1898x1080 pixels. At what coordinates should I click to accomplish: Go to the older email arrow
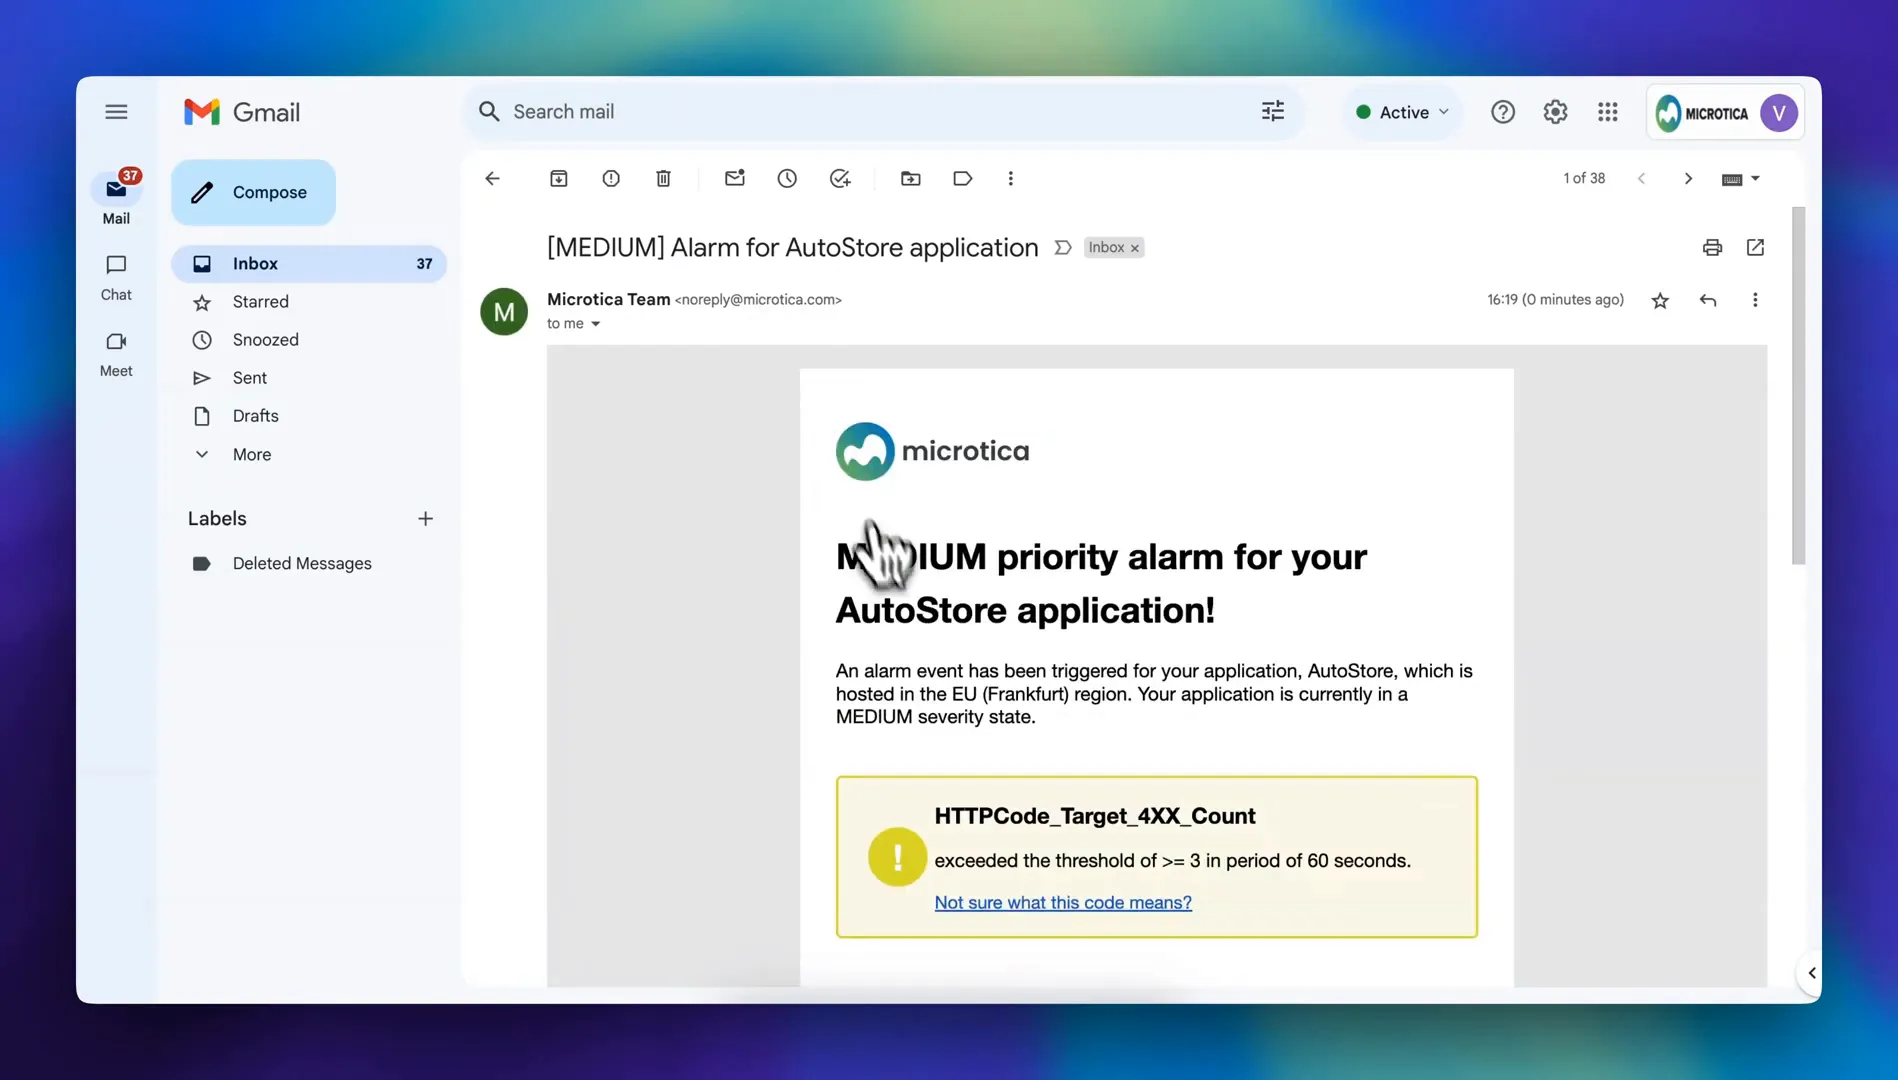coord(1688,179)
